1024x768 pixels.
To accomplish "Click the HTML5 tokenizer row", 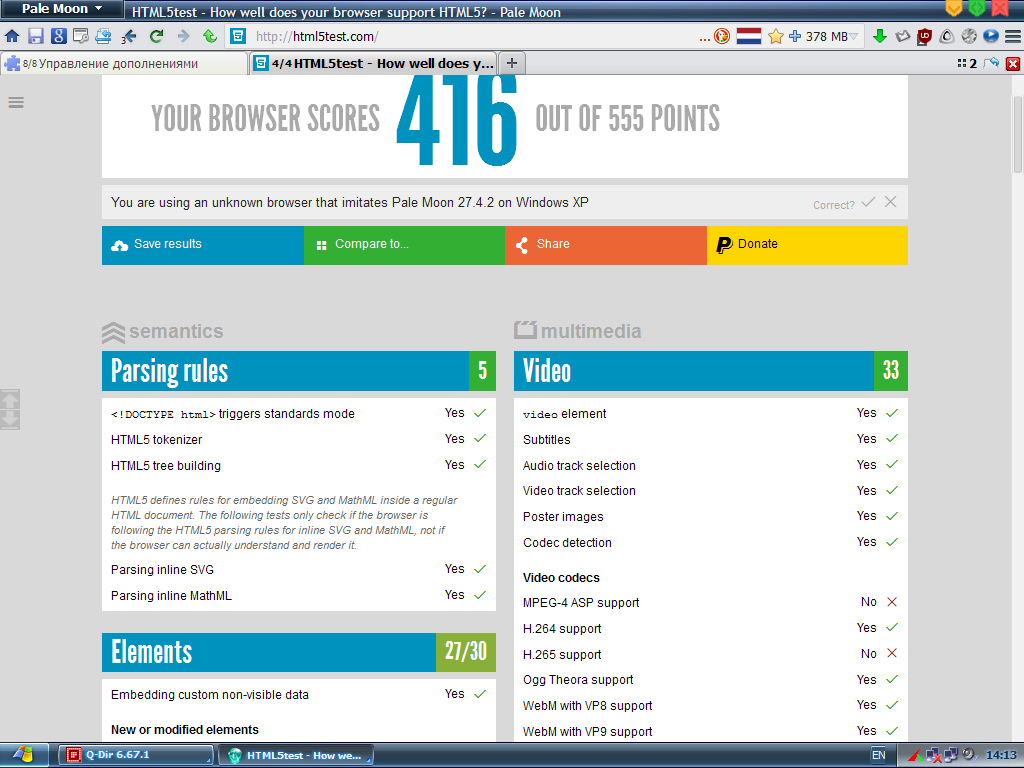I will coord(298,440).
